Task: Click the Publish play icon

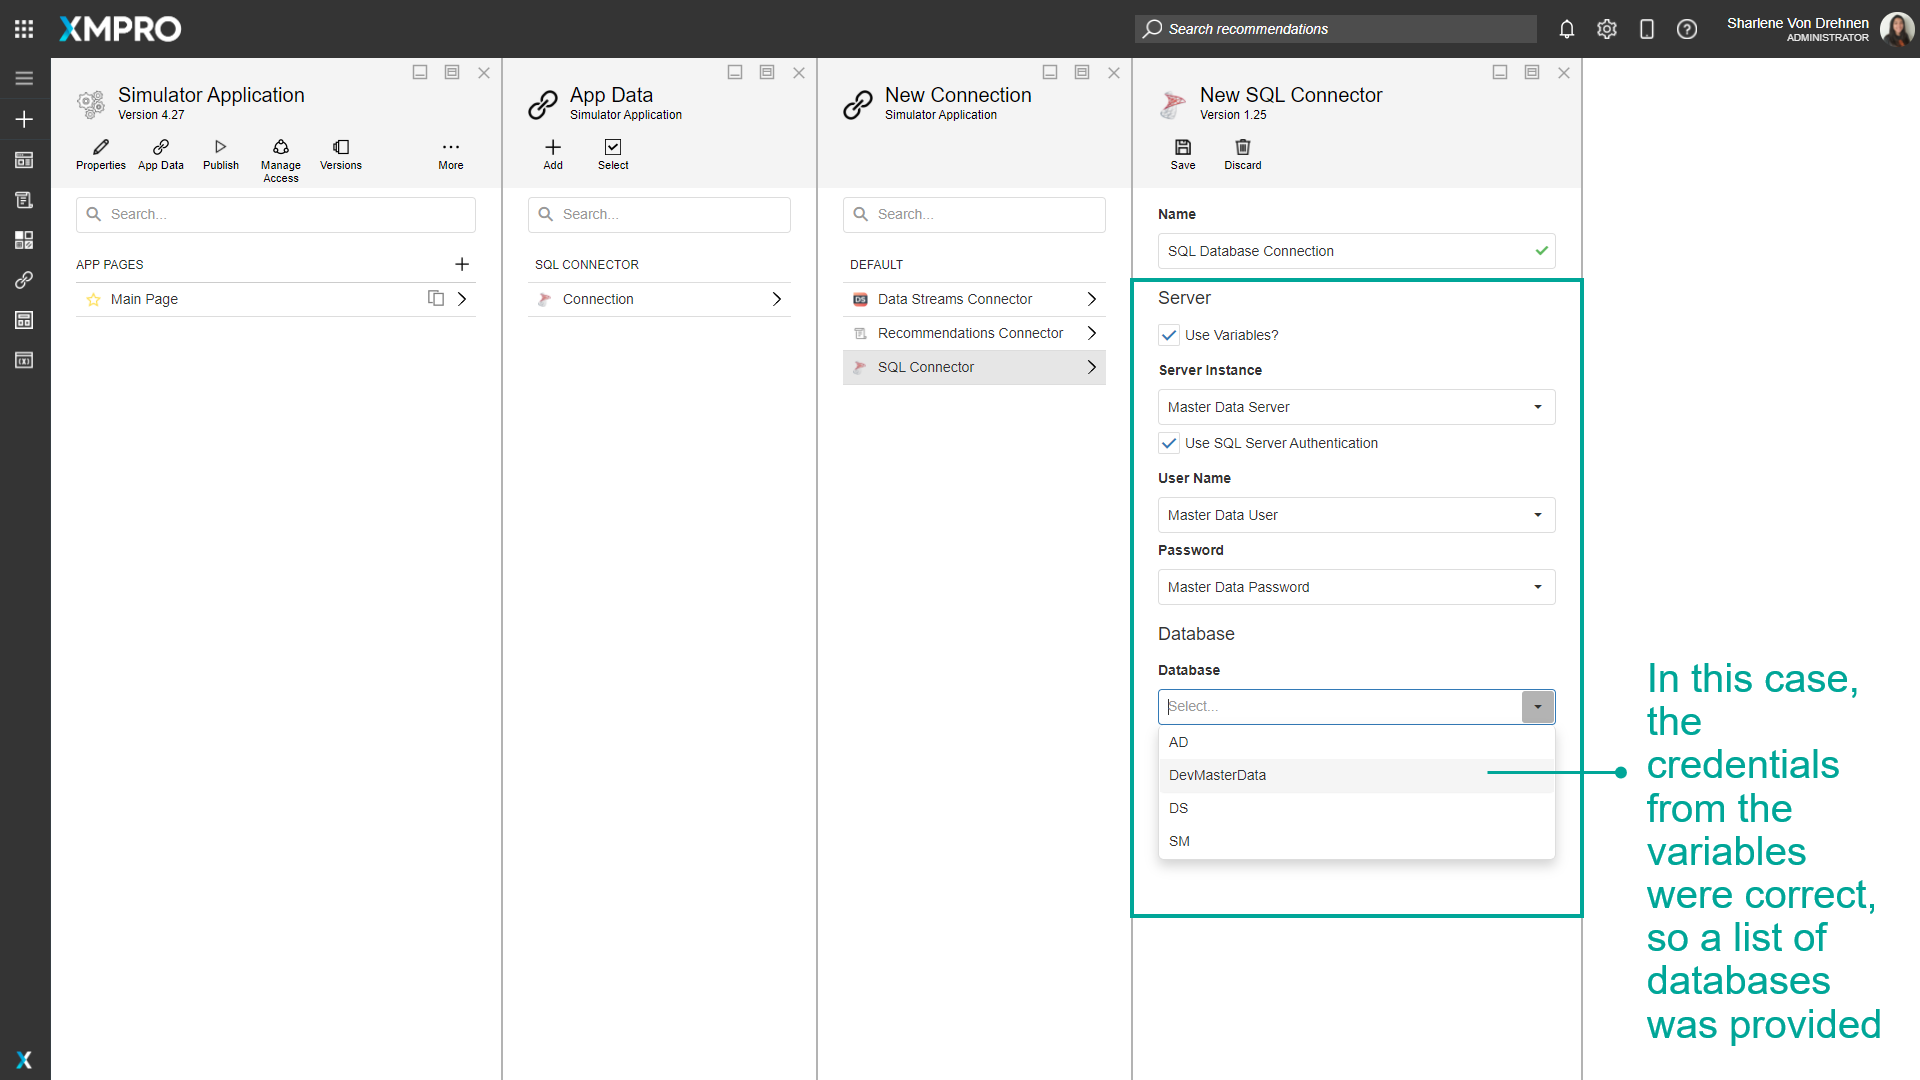Action: 220,148
